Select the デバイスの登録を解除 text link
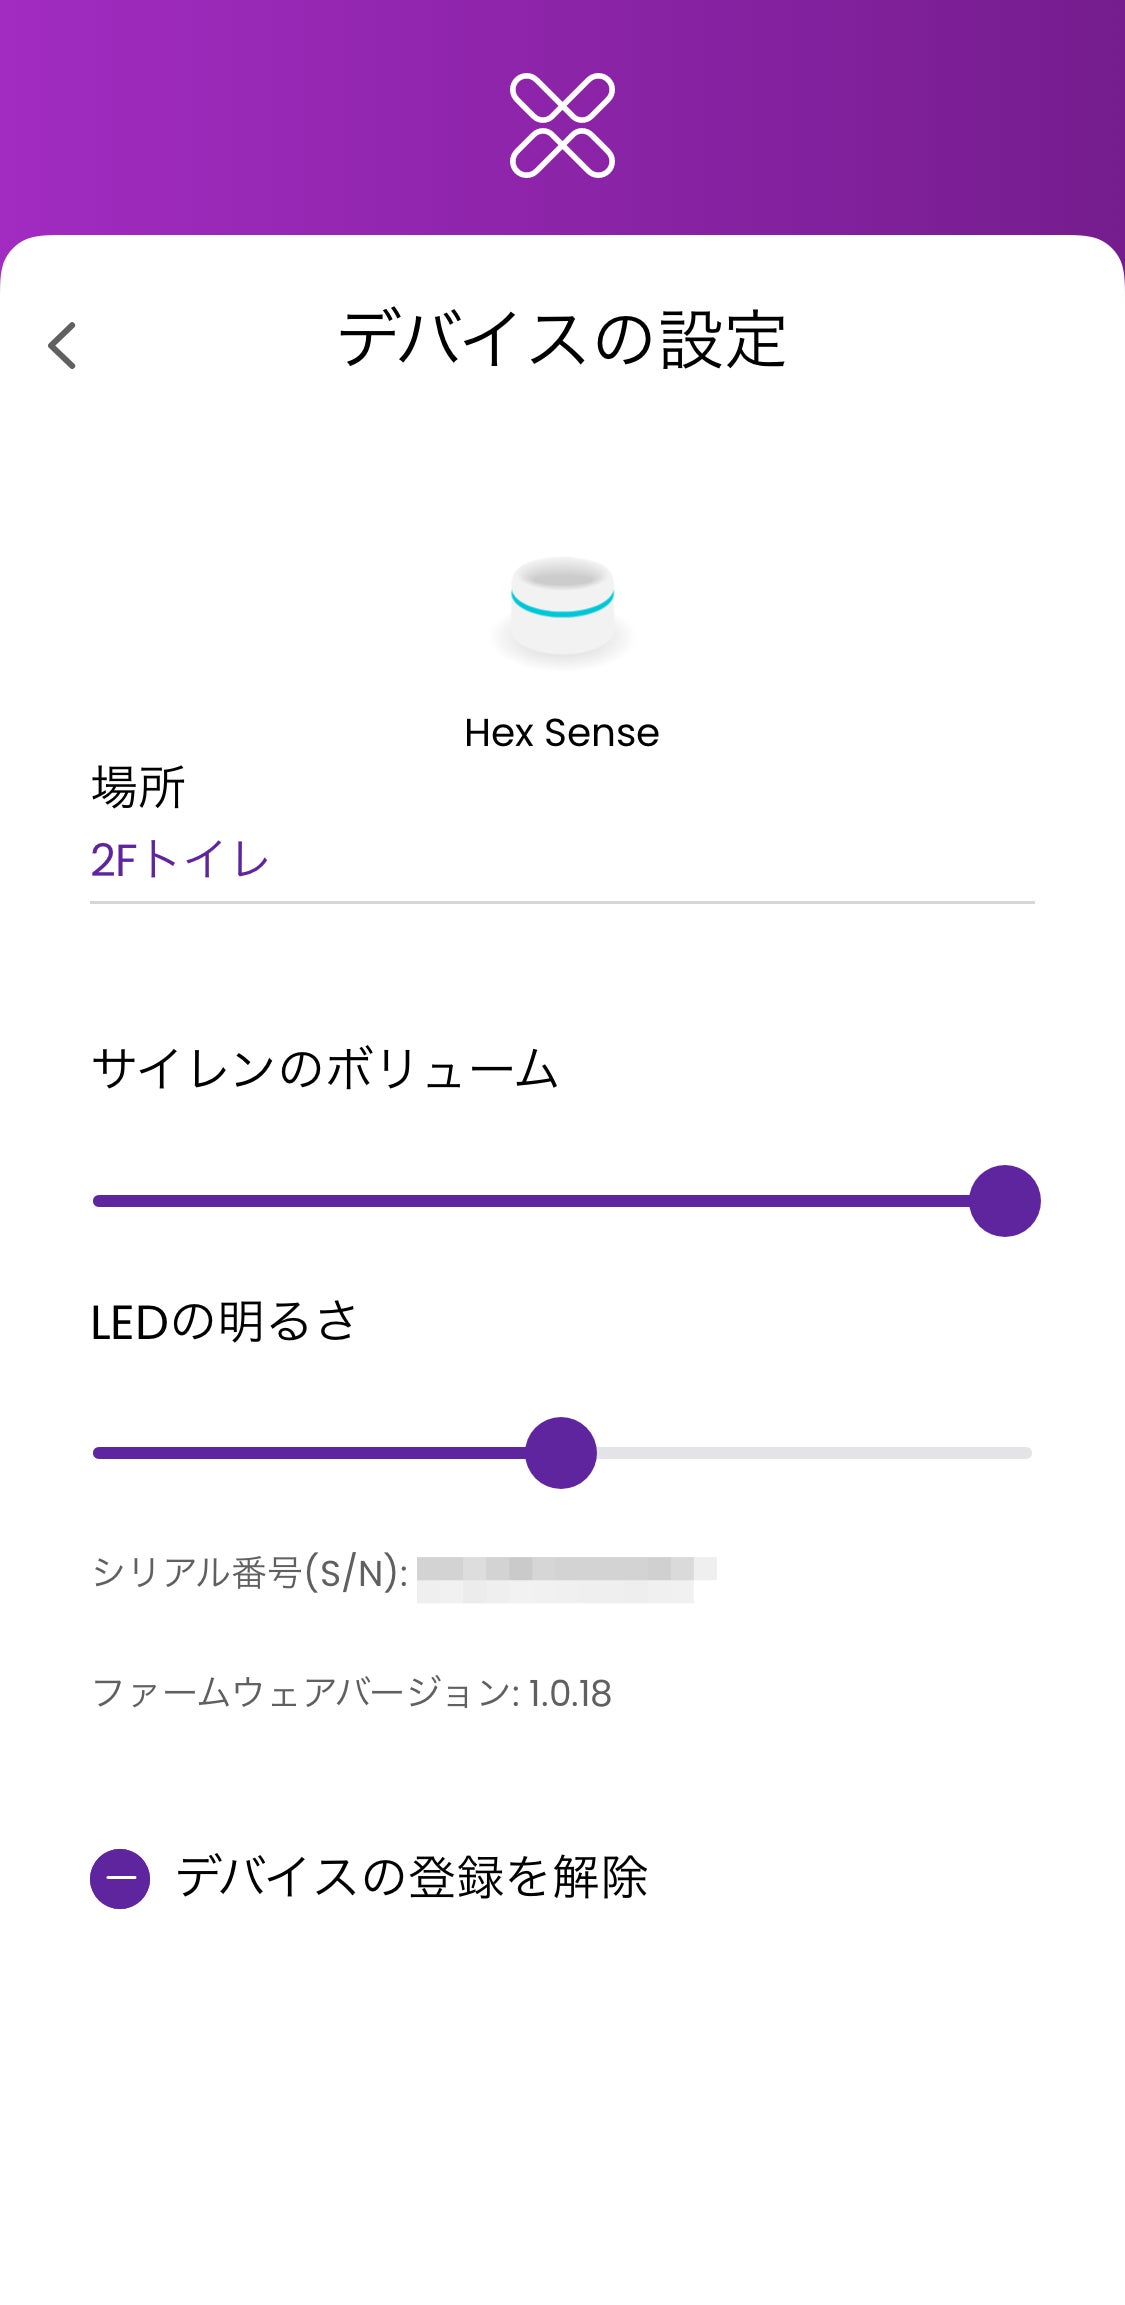This screenshot has width=1125, height=2305. [x=412, y=1877]
